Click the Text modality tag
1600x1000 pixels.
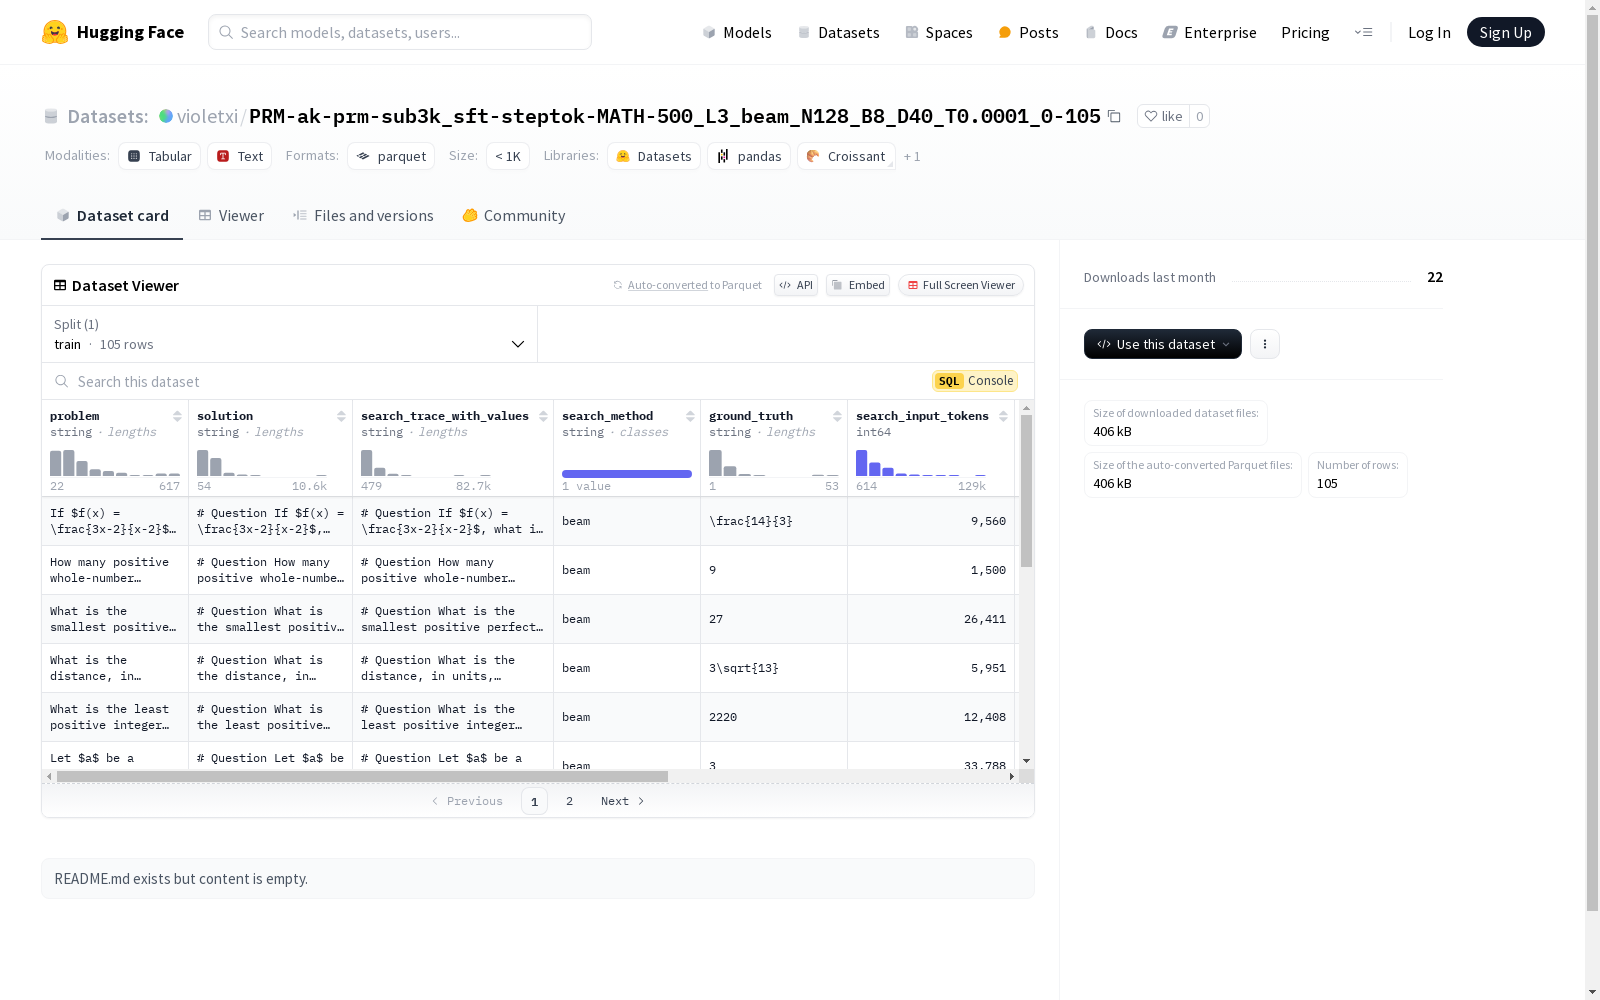pyautogui.click(x=240, y=156)
